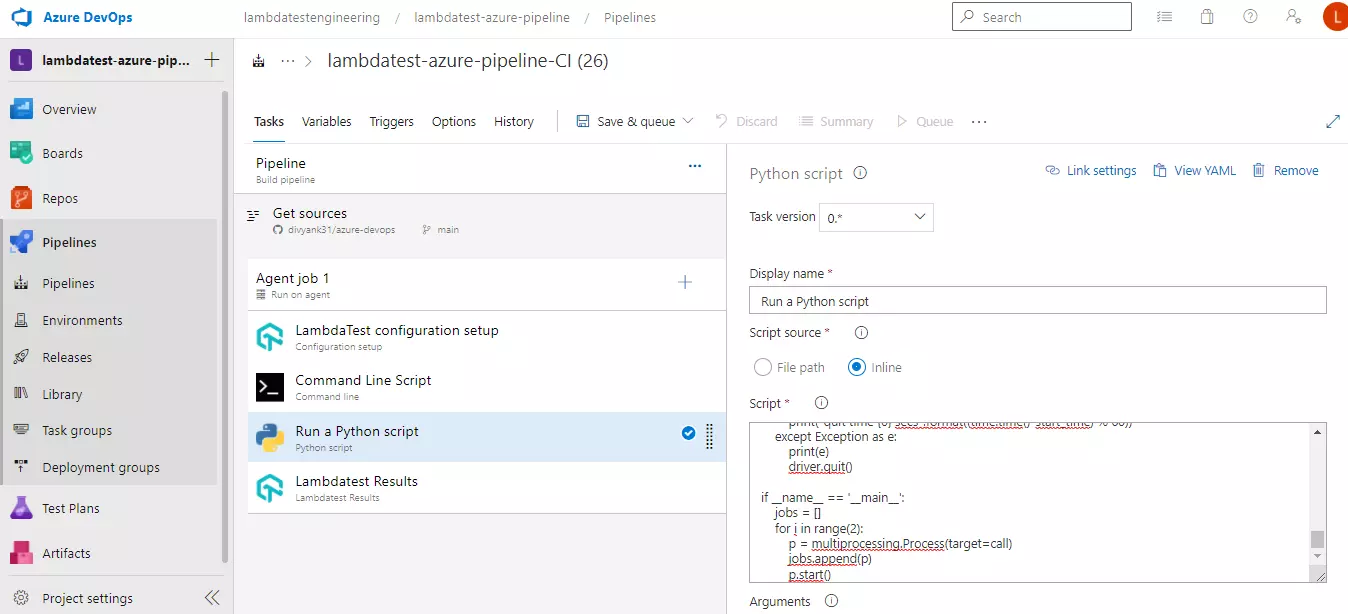Open the Marketplace shopping bag icon
Screen dimensions: 1348x614
[x=1207, y=16]
